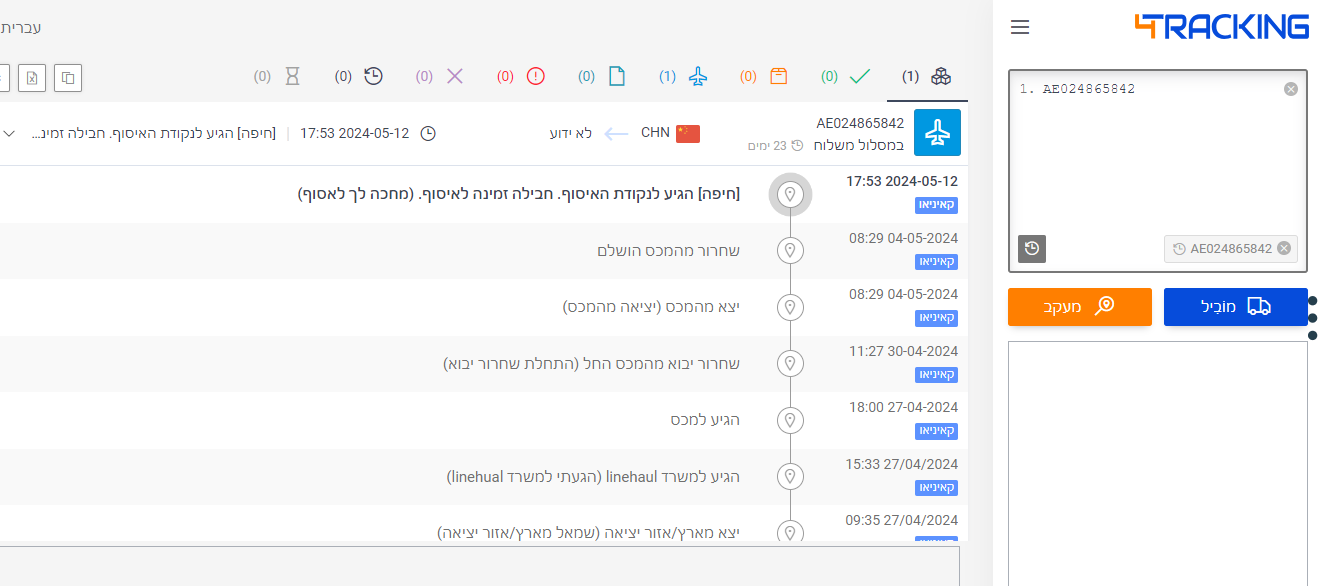Click the קאיניאו tag under 18:00 27-04-2024
Screen dimensions: 1323x586
[937, 431]
